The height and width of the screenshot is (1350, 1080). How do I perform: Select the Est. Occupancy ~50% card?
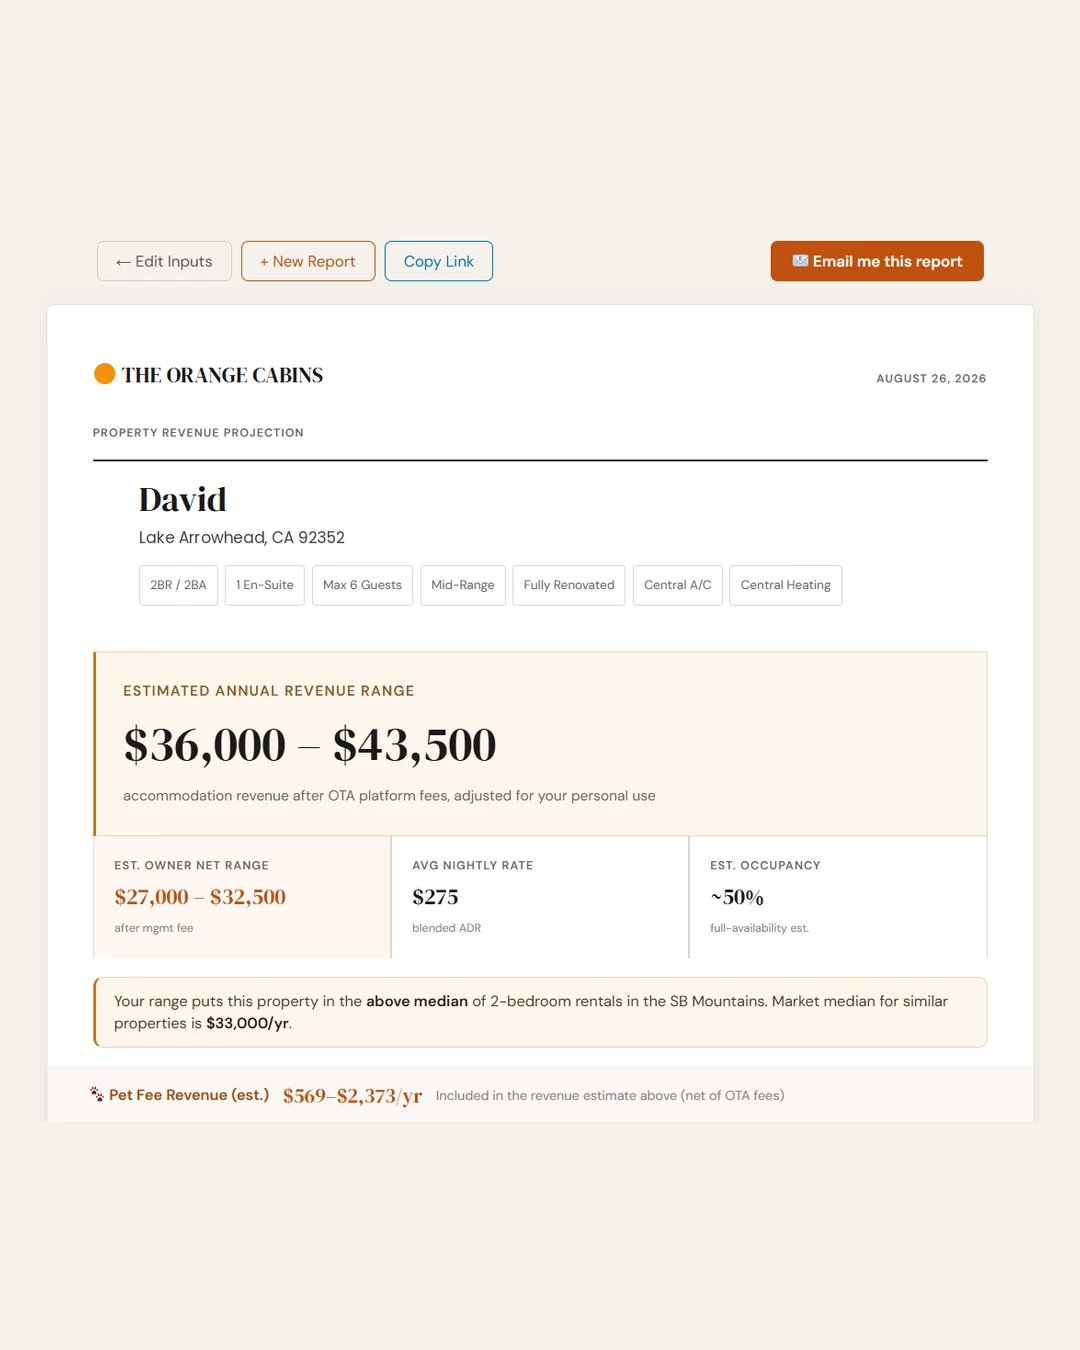click(838, 897)
